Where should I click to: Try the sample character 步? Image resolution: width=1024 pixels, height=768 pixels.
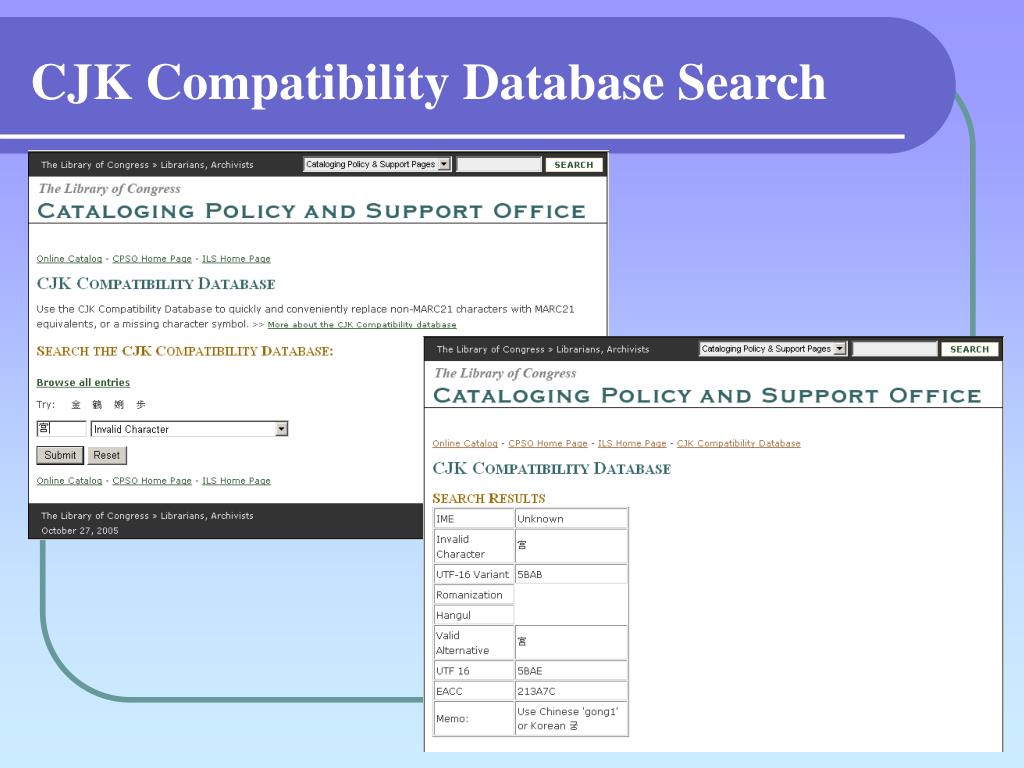pyautogui.click(x=140, y=405)
